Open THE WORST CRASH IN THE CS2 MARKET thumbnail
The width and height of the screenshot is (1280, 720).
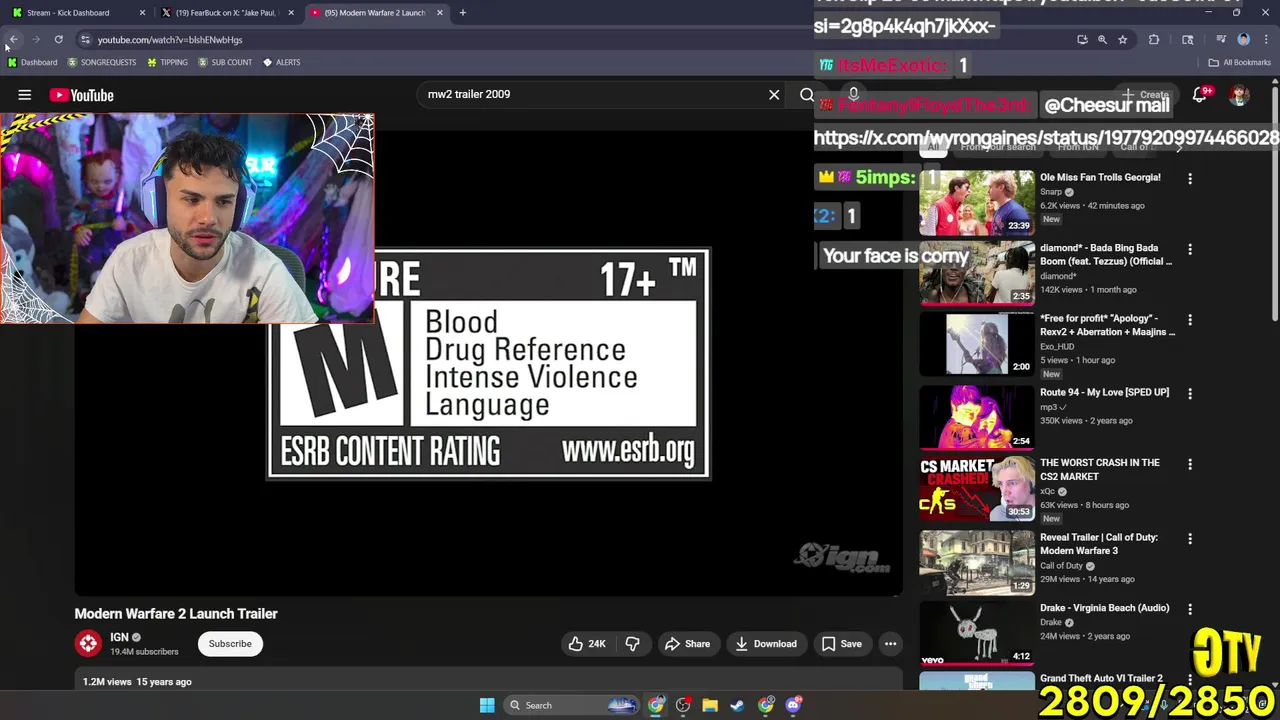click(977, 489)
